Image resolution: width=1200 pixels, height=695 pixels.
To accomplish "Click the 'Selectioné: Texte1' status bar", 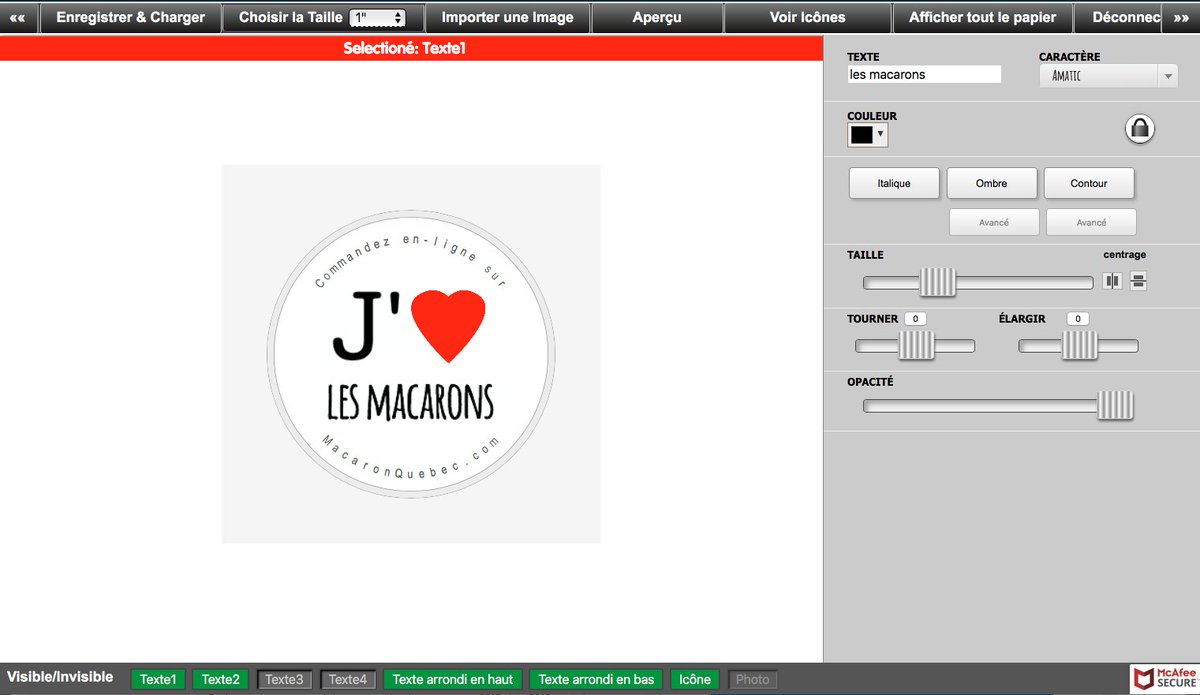I will 410,48.
